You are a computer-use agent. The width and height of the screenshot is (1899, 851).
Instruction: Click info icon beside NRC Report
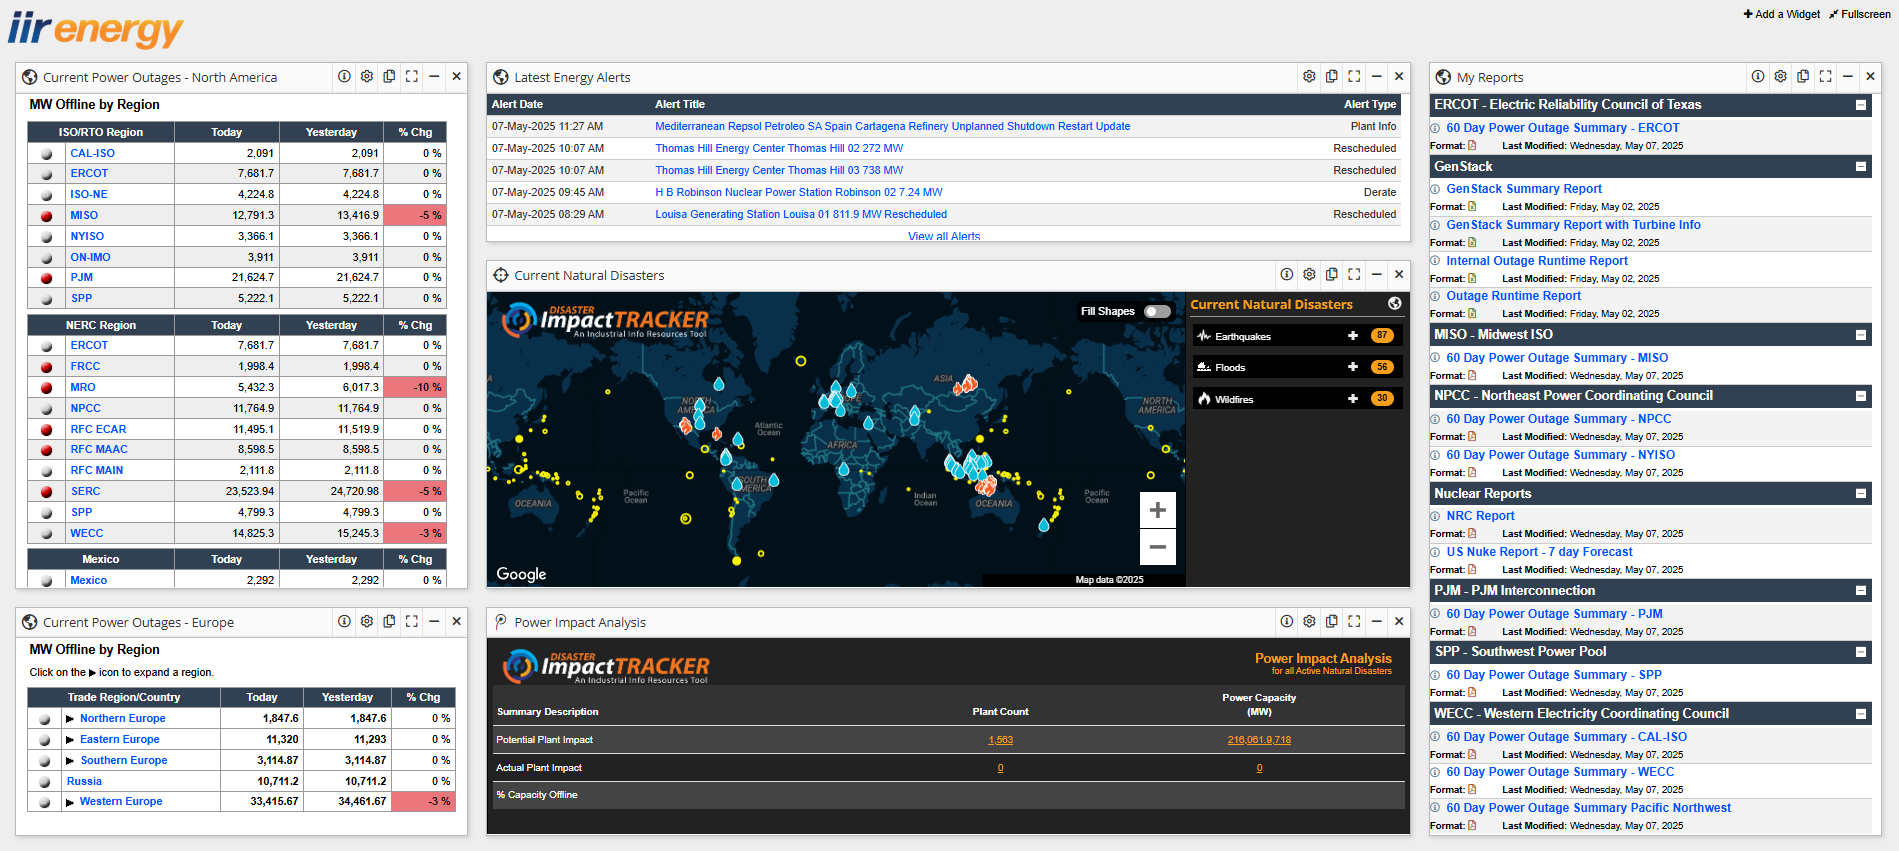point(1435,516)
